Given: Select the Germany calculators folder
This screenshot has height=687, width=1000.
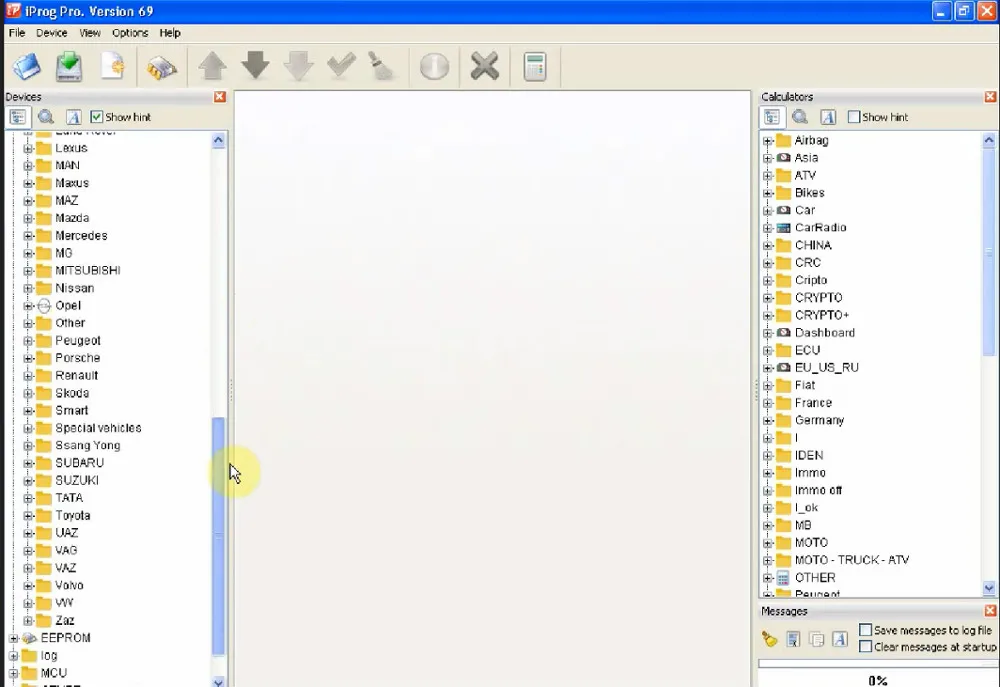Looking at the screenshot, I should click(820, 420).
